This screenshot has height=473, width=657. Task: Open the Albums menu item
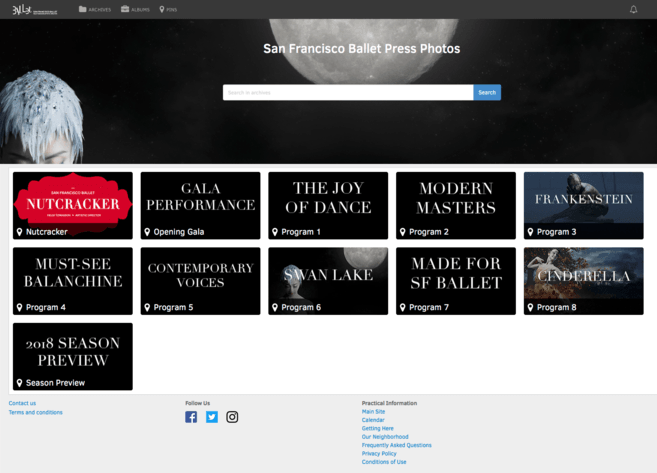tap(135, 9)
